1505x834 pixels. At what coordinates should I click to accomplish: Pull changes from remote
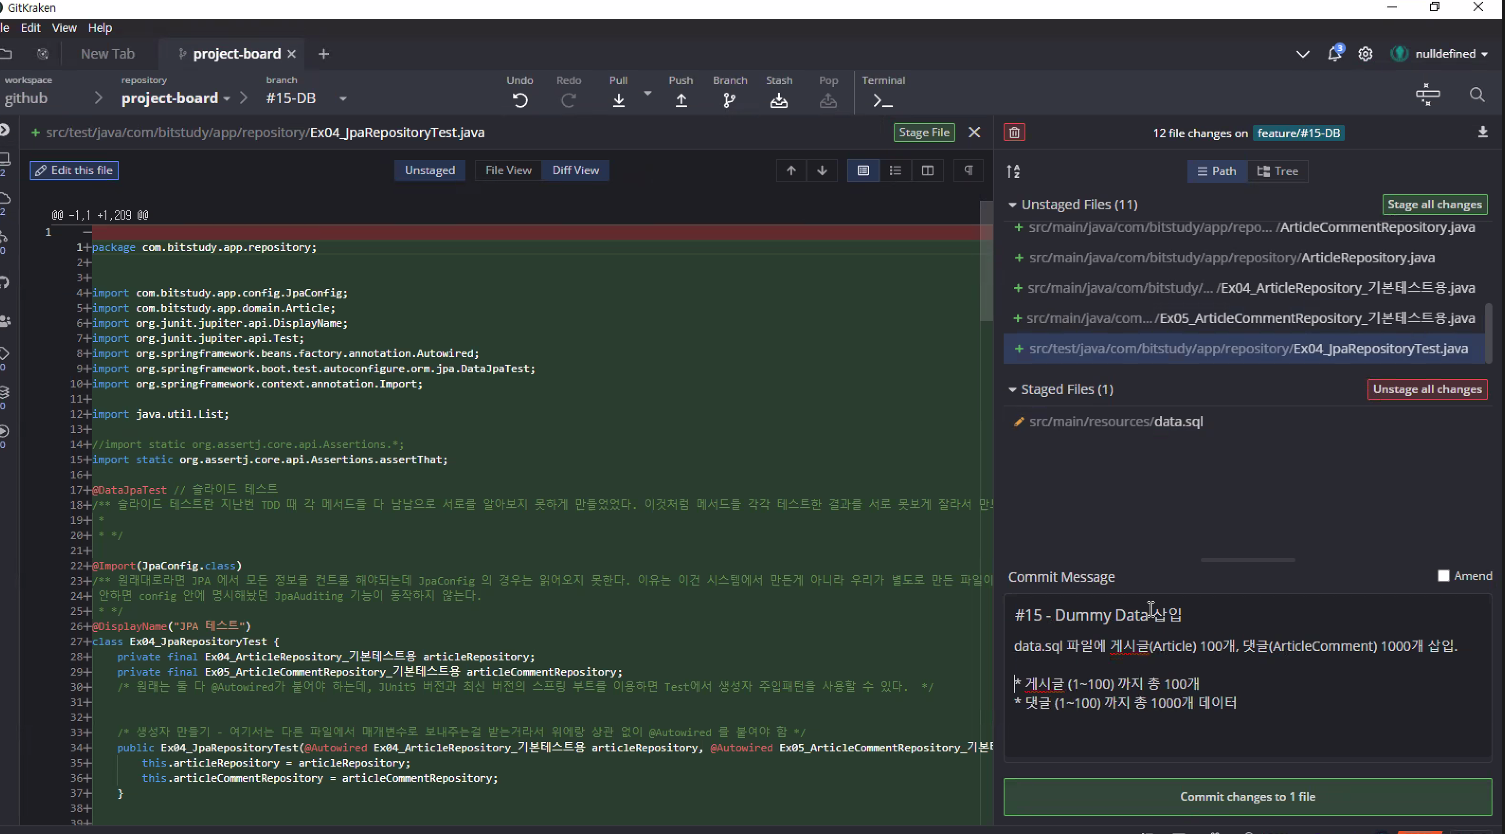point(619,92)
